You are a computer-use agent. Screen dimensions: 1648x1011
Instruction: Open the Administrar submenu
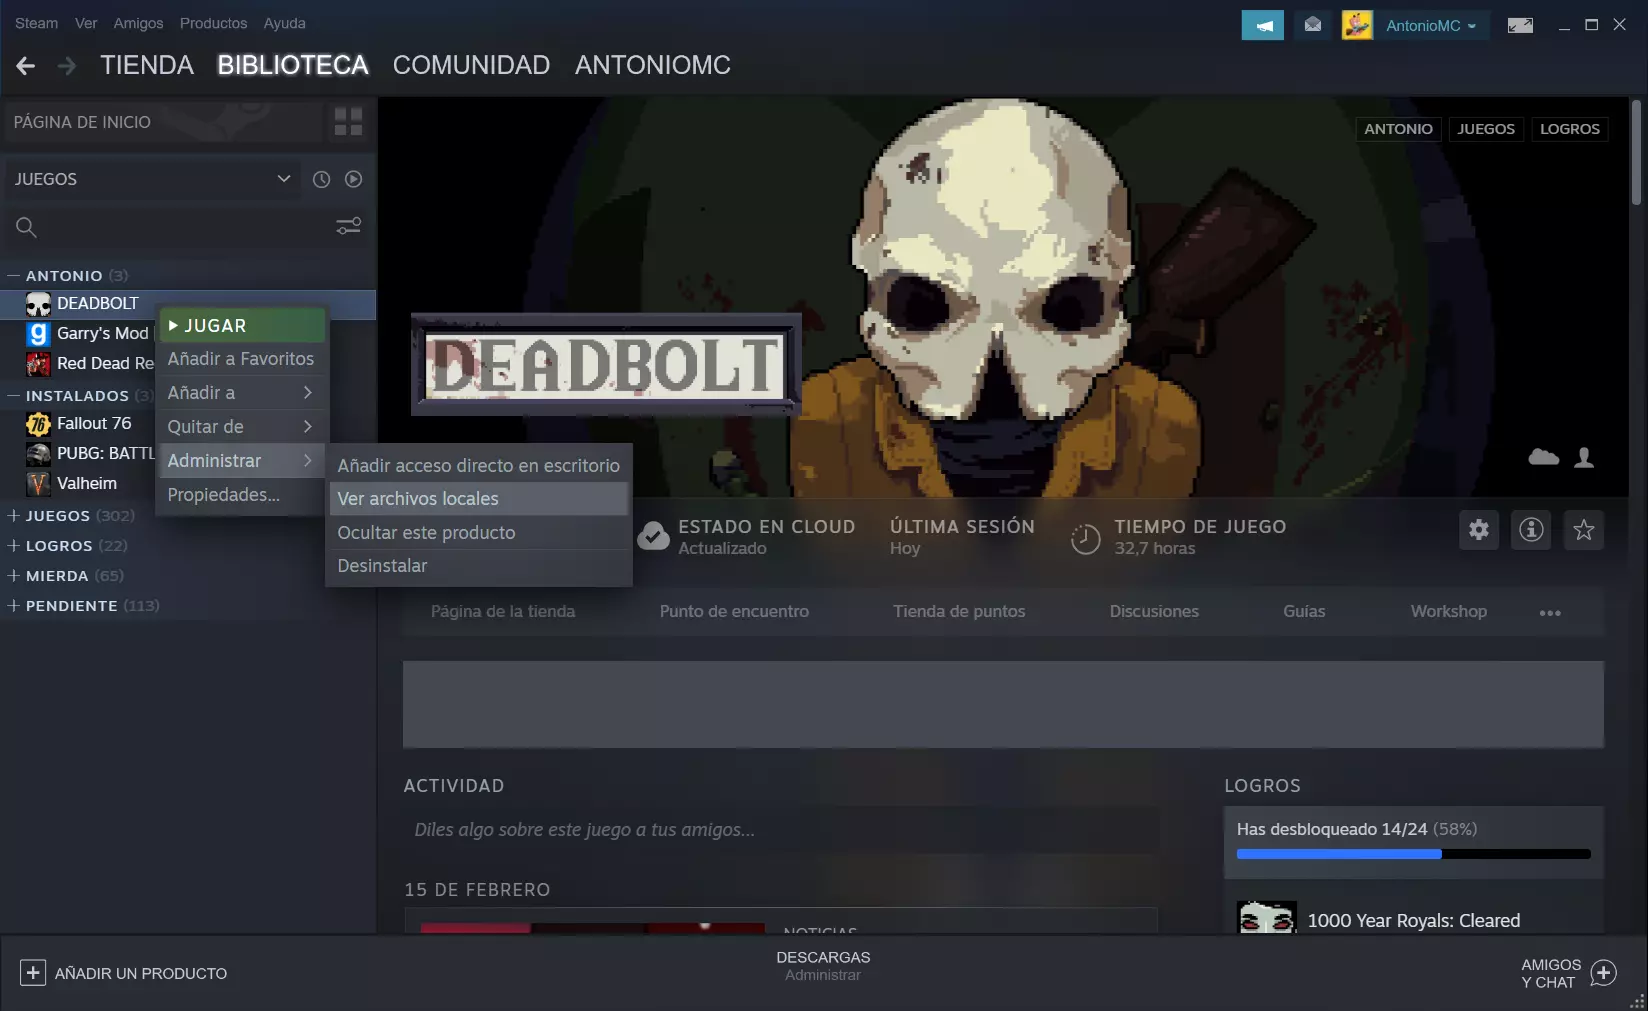[242, 461]
